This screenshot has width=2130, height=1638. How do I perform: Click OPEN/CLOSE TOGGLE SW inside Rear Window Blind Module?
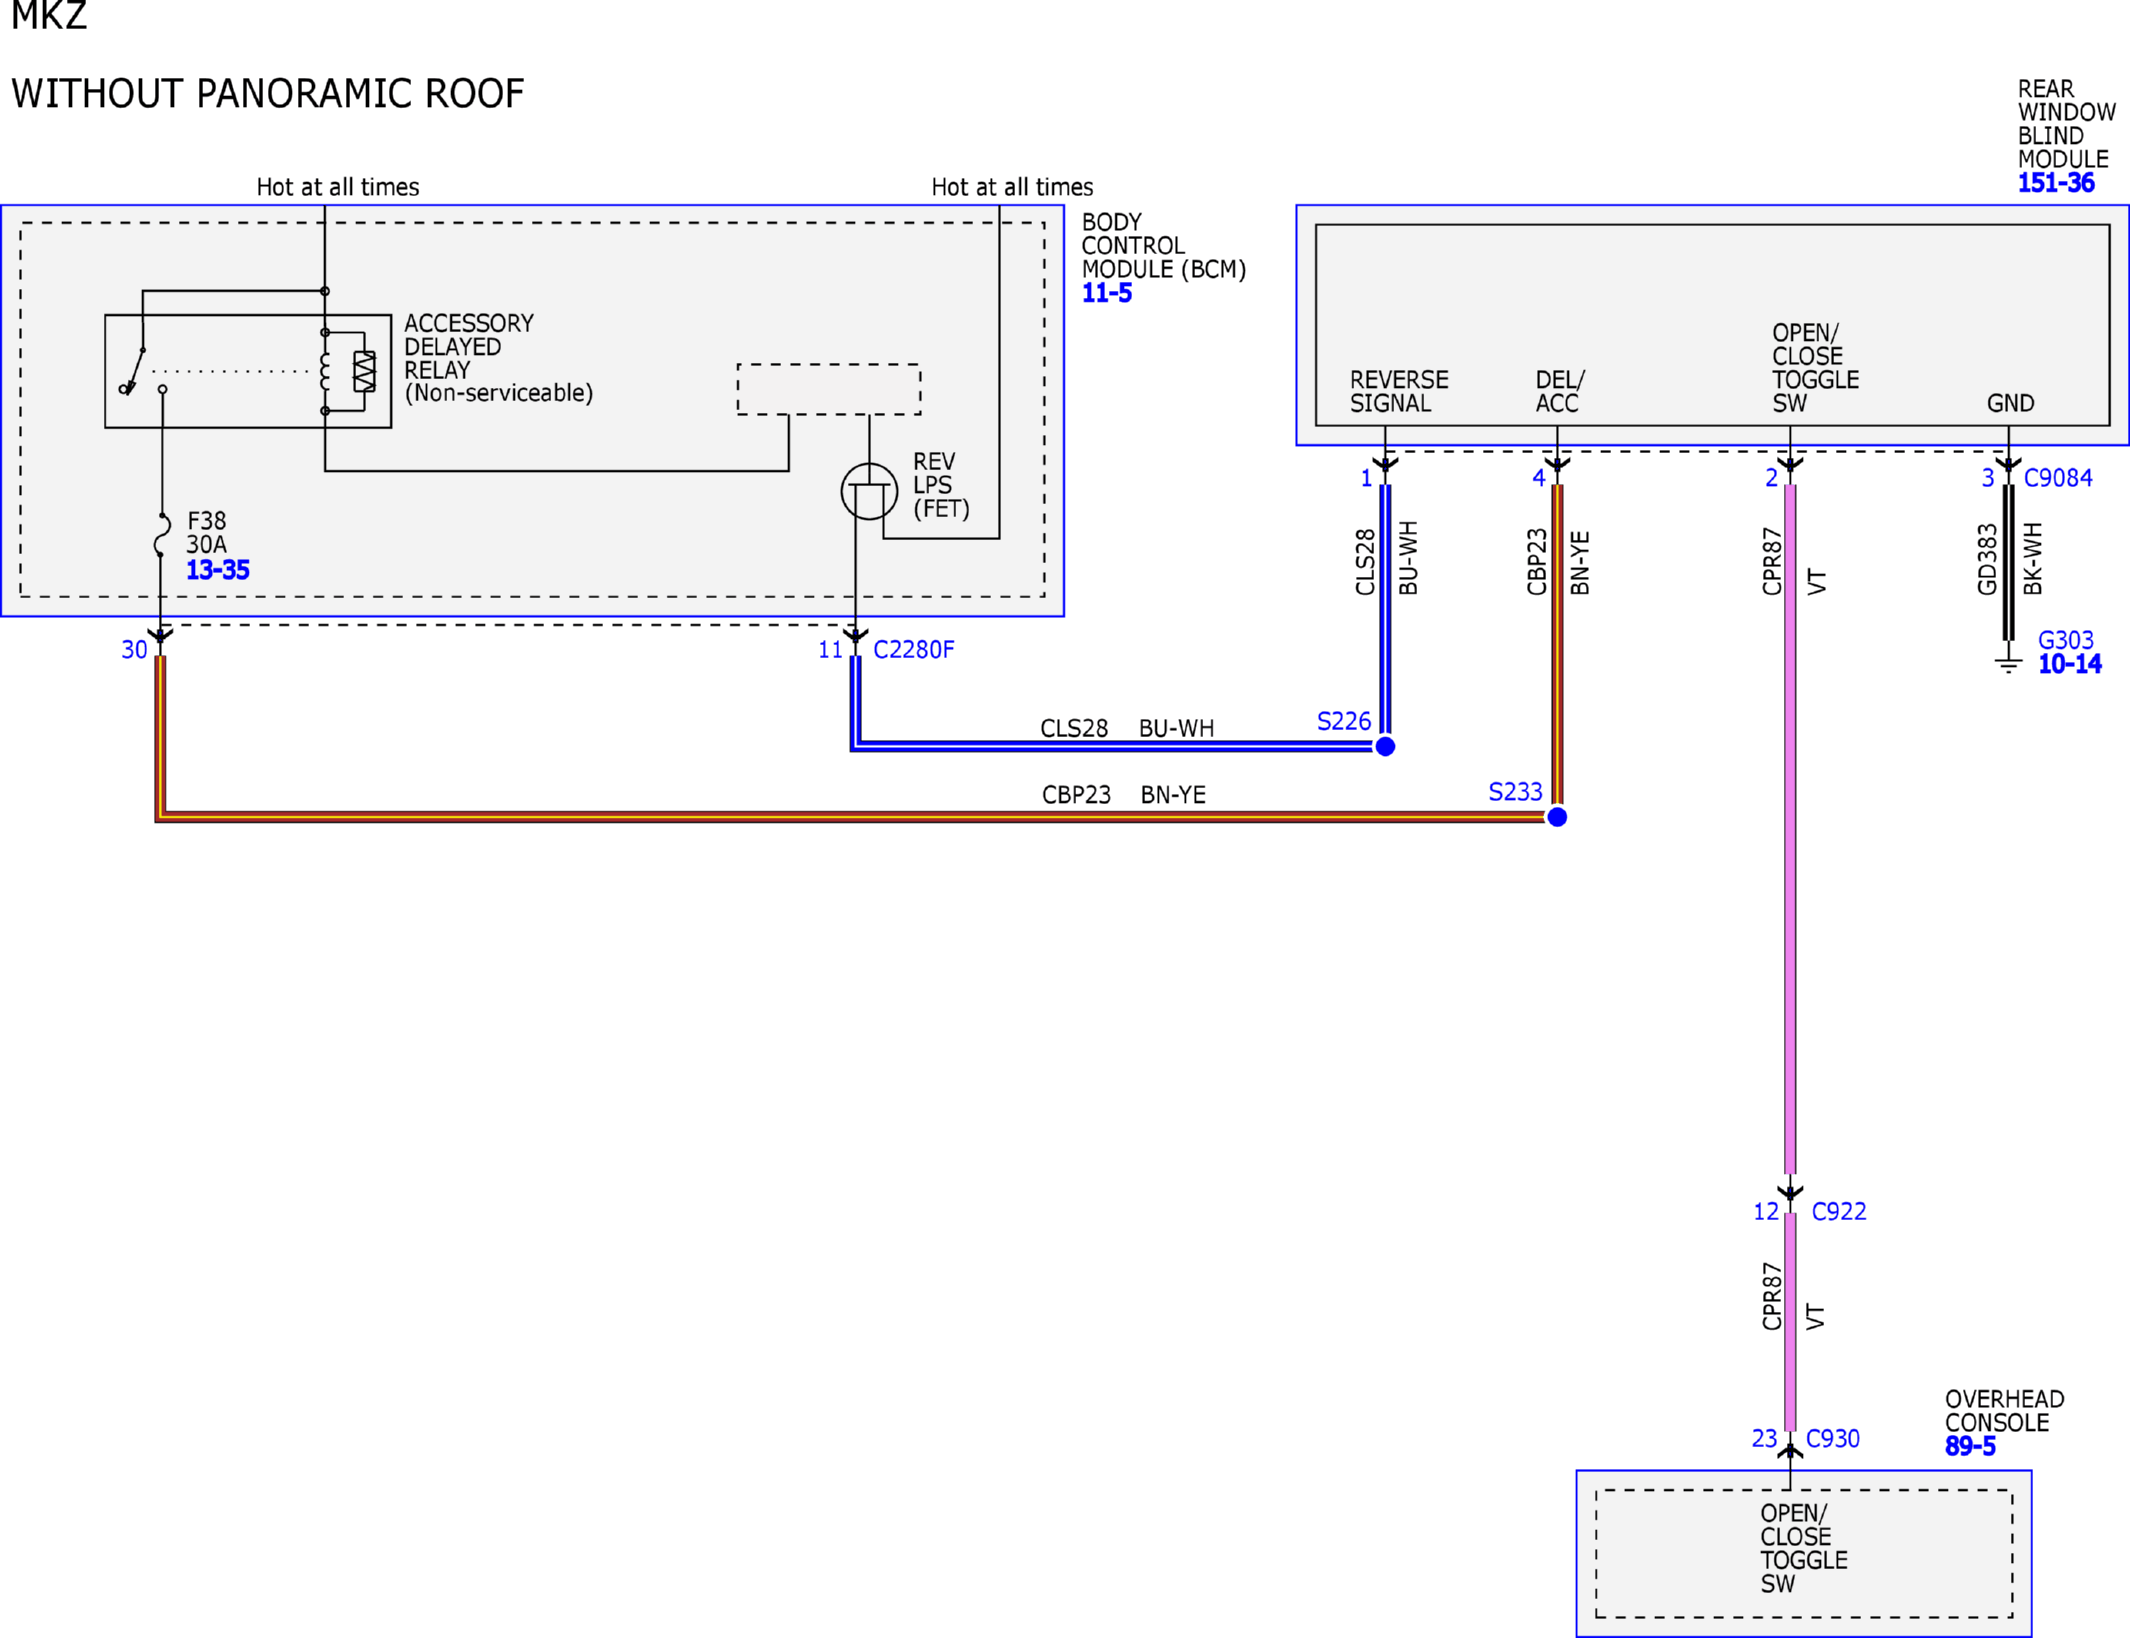click(1815, 368)
